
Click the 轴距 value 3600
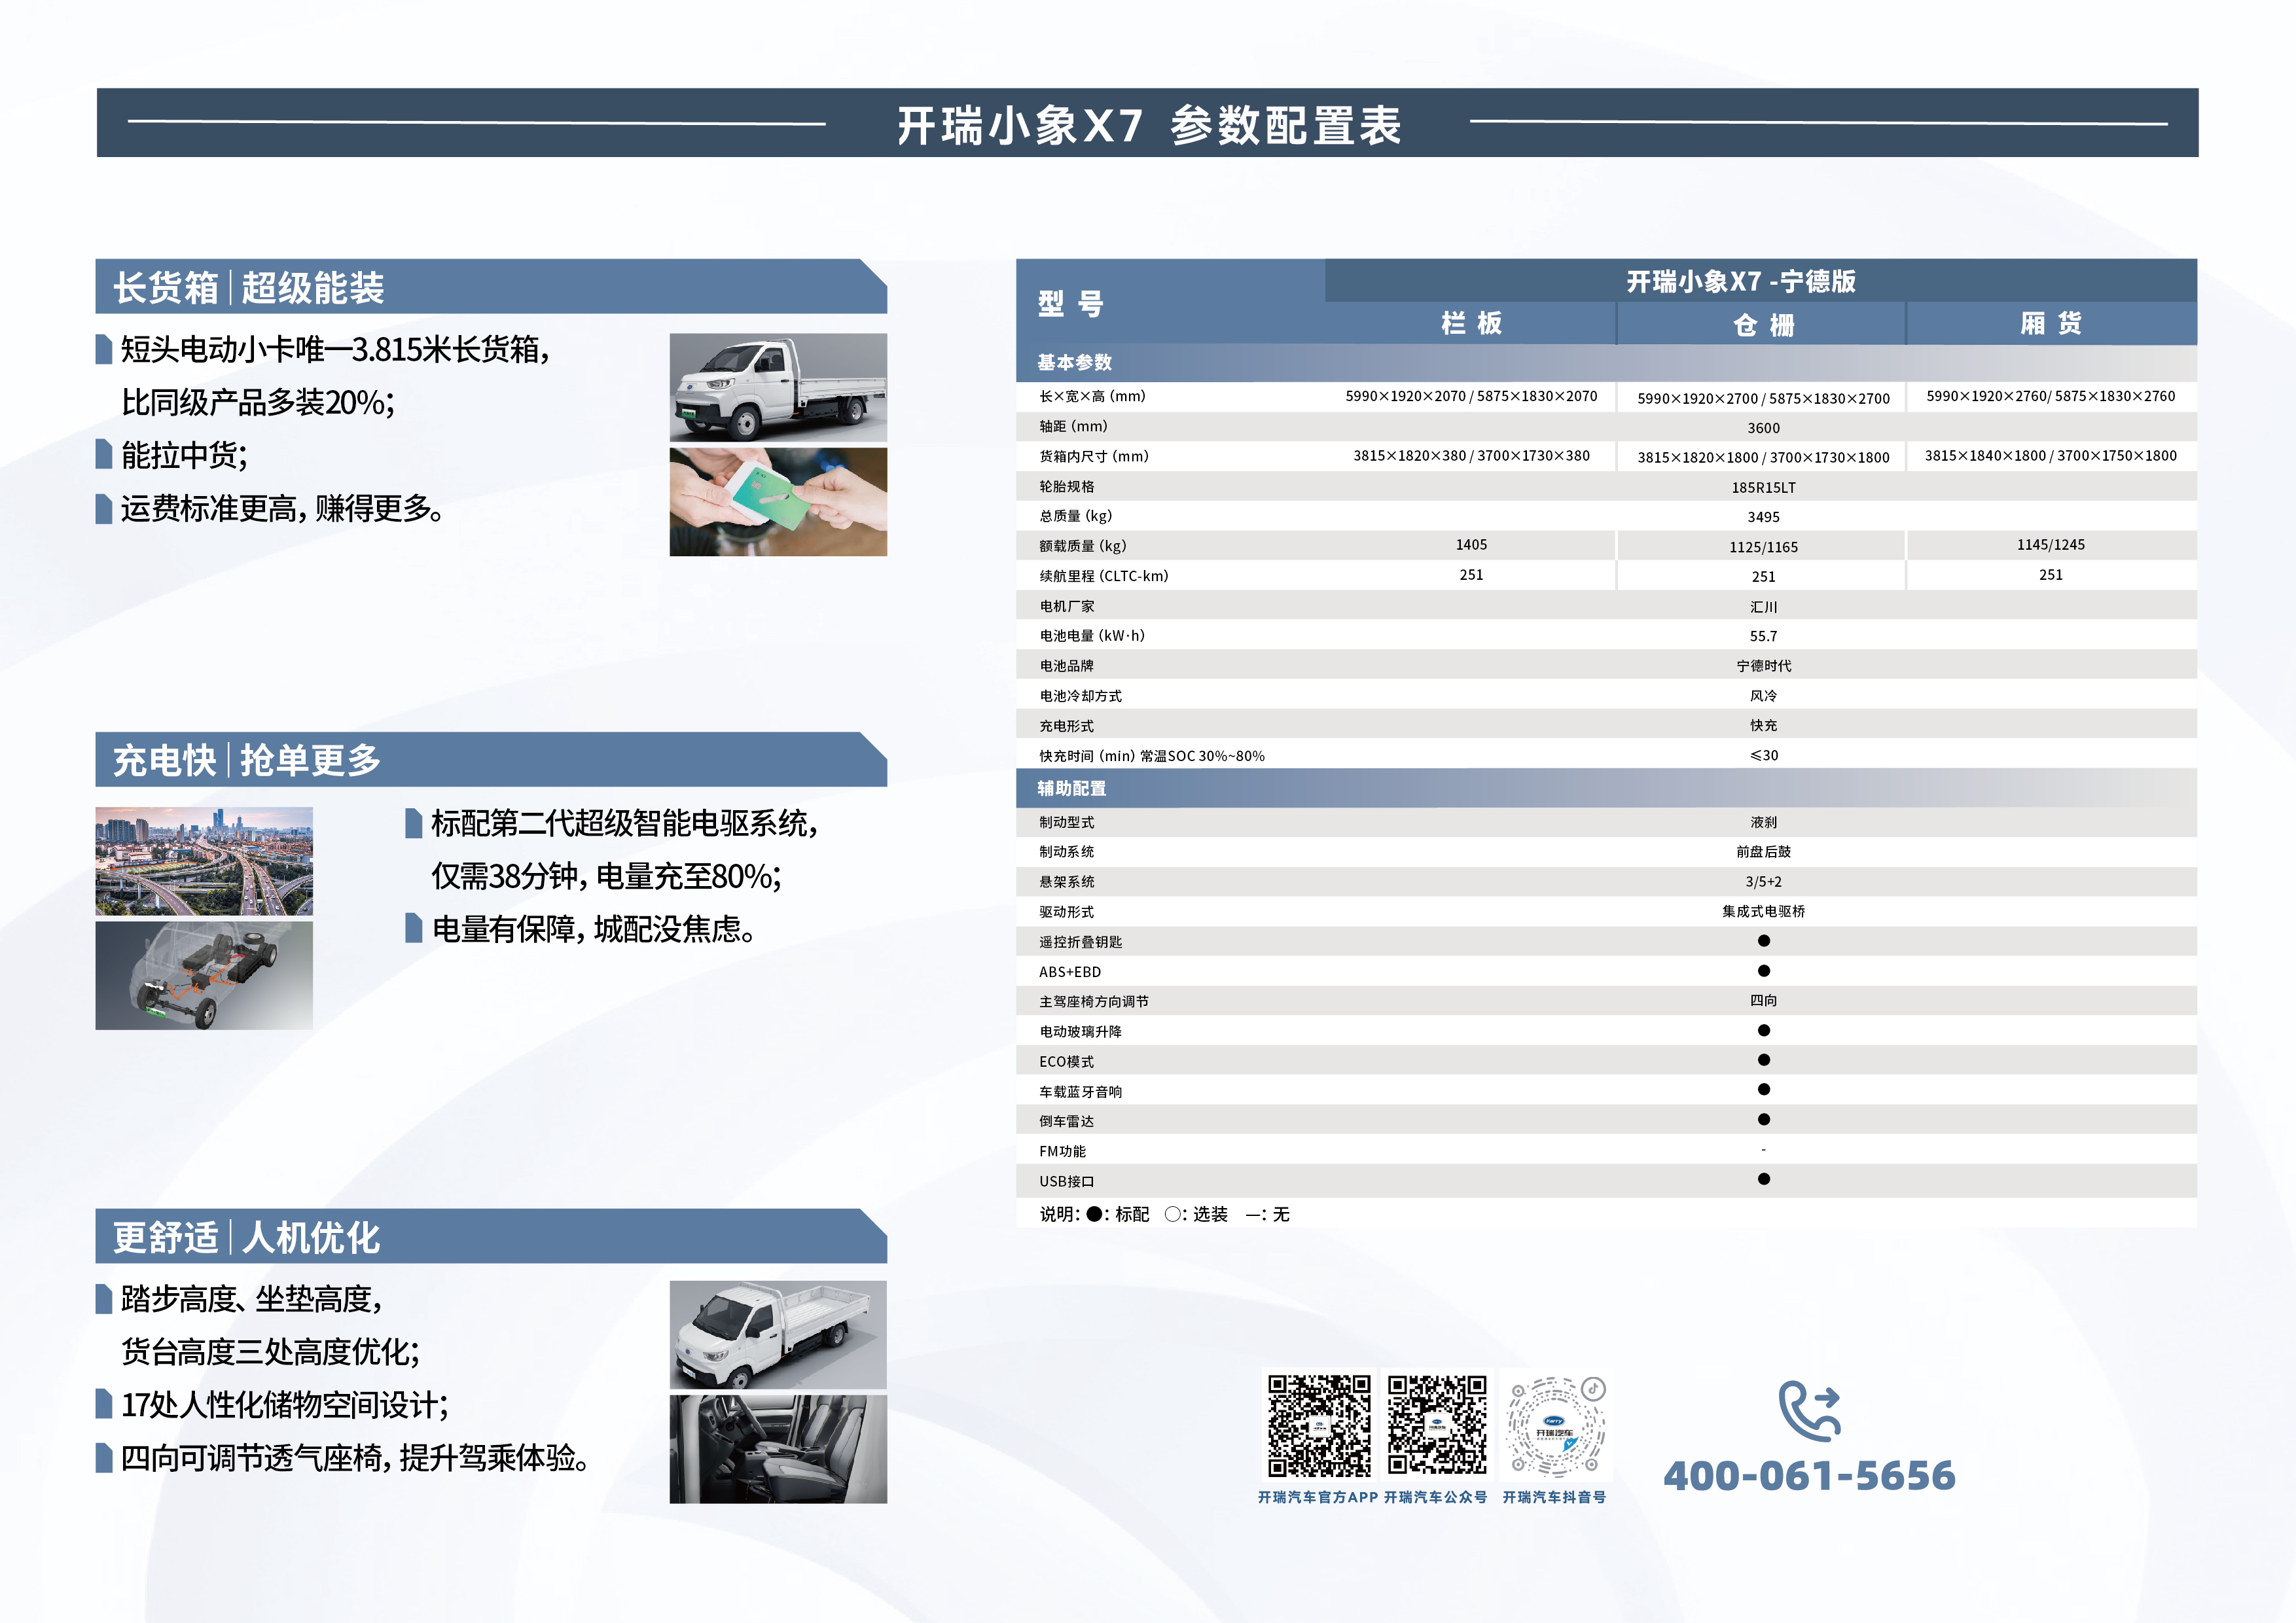[x=1764, y=428]
